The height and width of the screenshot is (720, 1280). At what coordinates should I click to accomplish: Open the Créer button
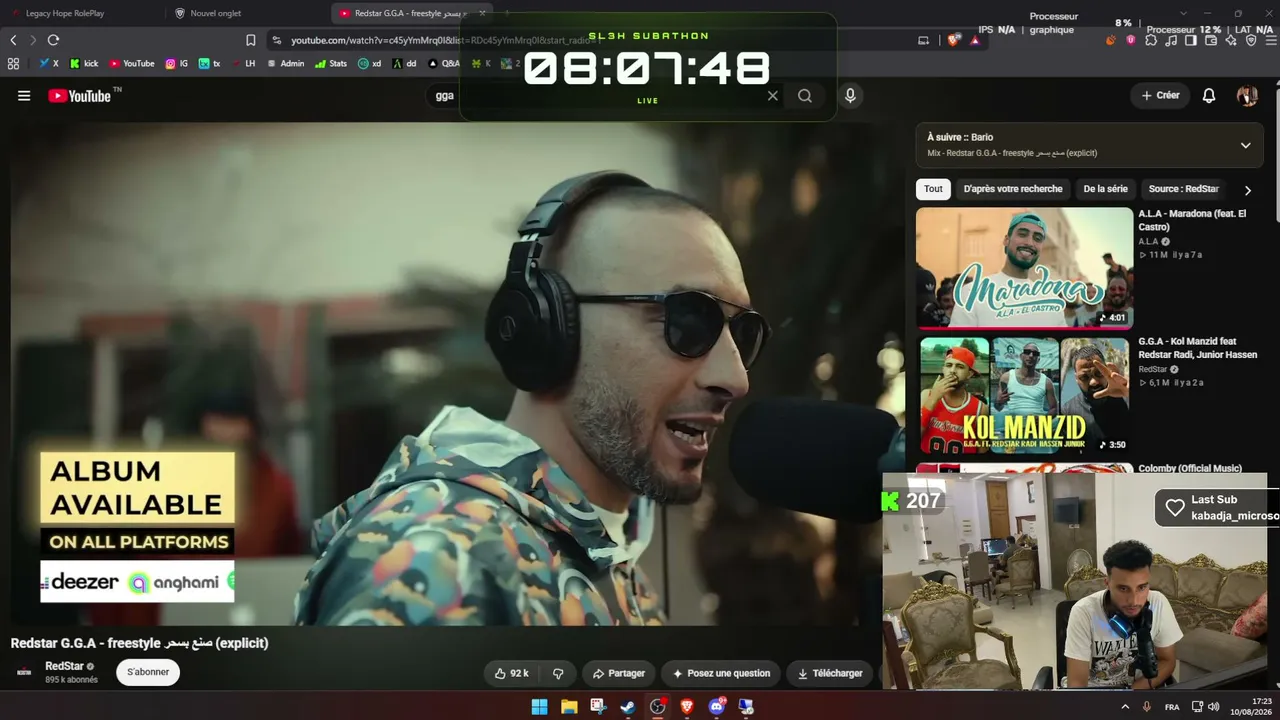(1161, 96)
